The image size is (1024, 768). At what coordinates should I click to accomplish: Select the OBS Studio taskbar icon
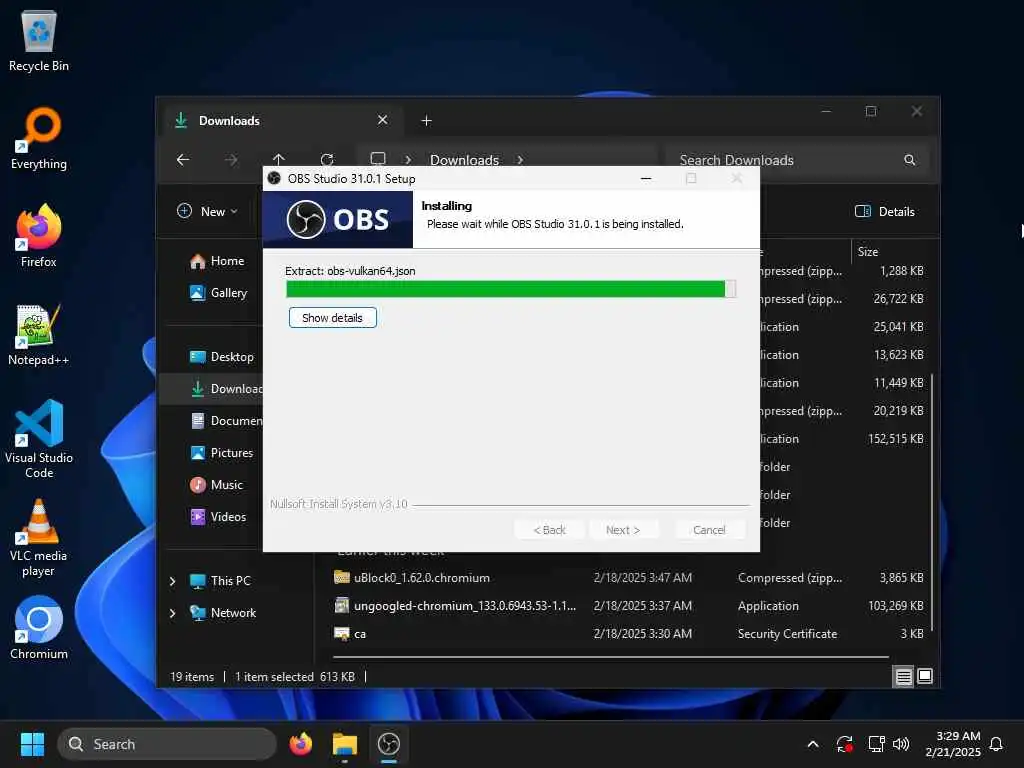[x=389, y=744]
